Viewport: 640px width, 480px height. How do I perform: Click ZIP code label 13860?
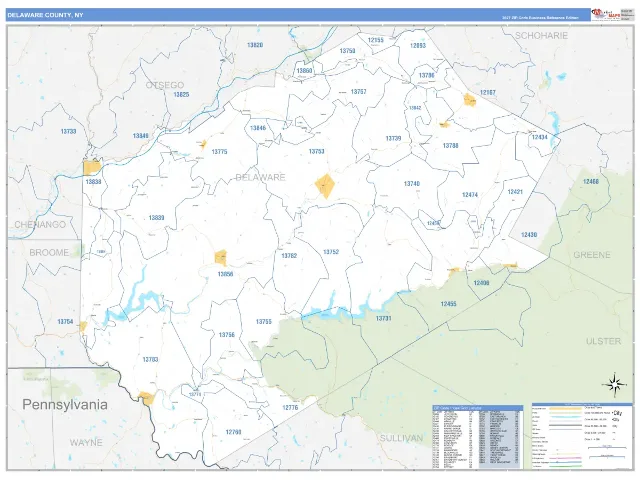click(x=304, y=71)
